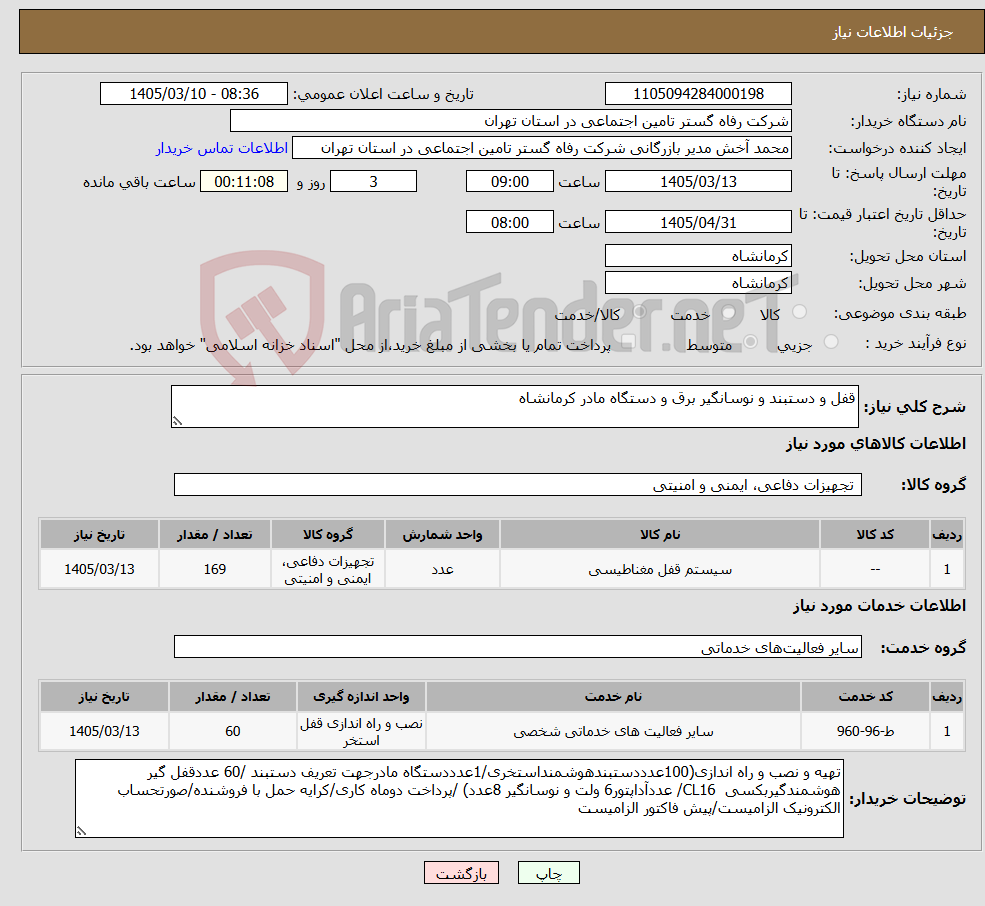Click the delivery province field کرمانشاه
This screenshot has width=985, height=906.
pyautogui.click(x=698, y=256)
